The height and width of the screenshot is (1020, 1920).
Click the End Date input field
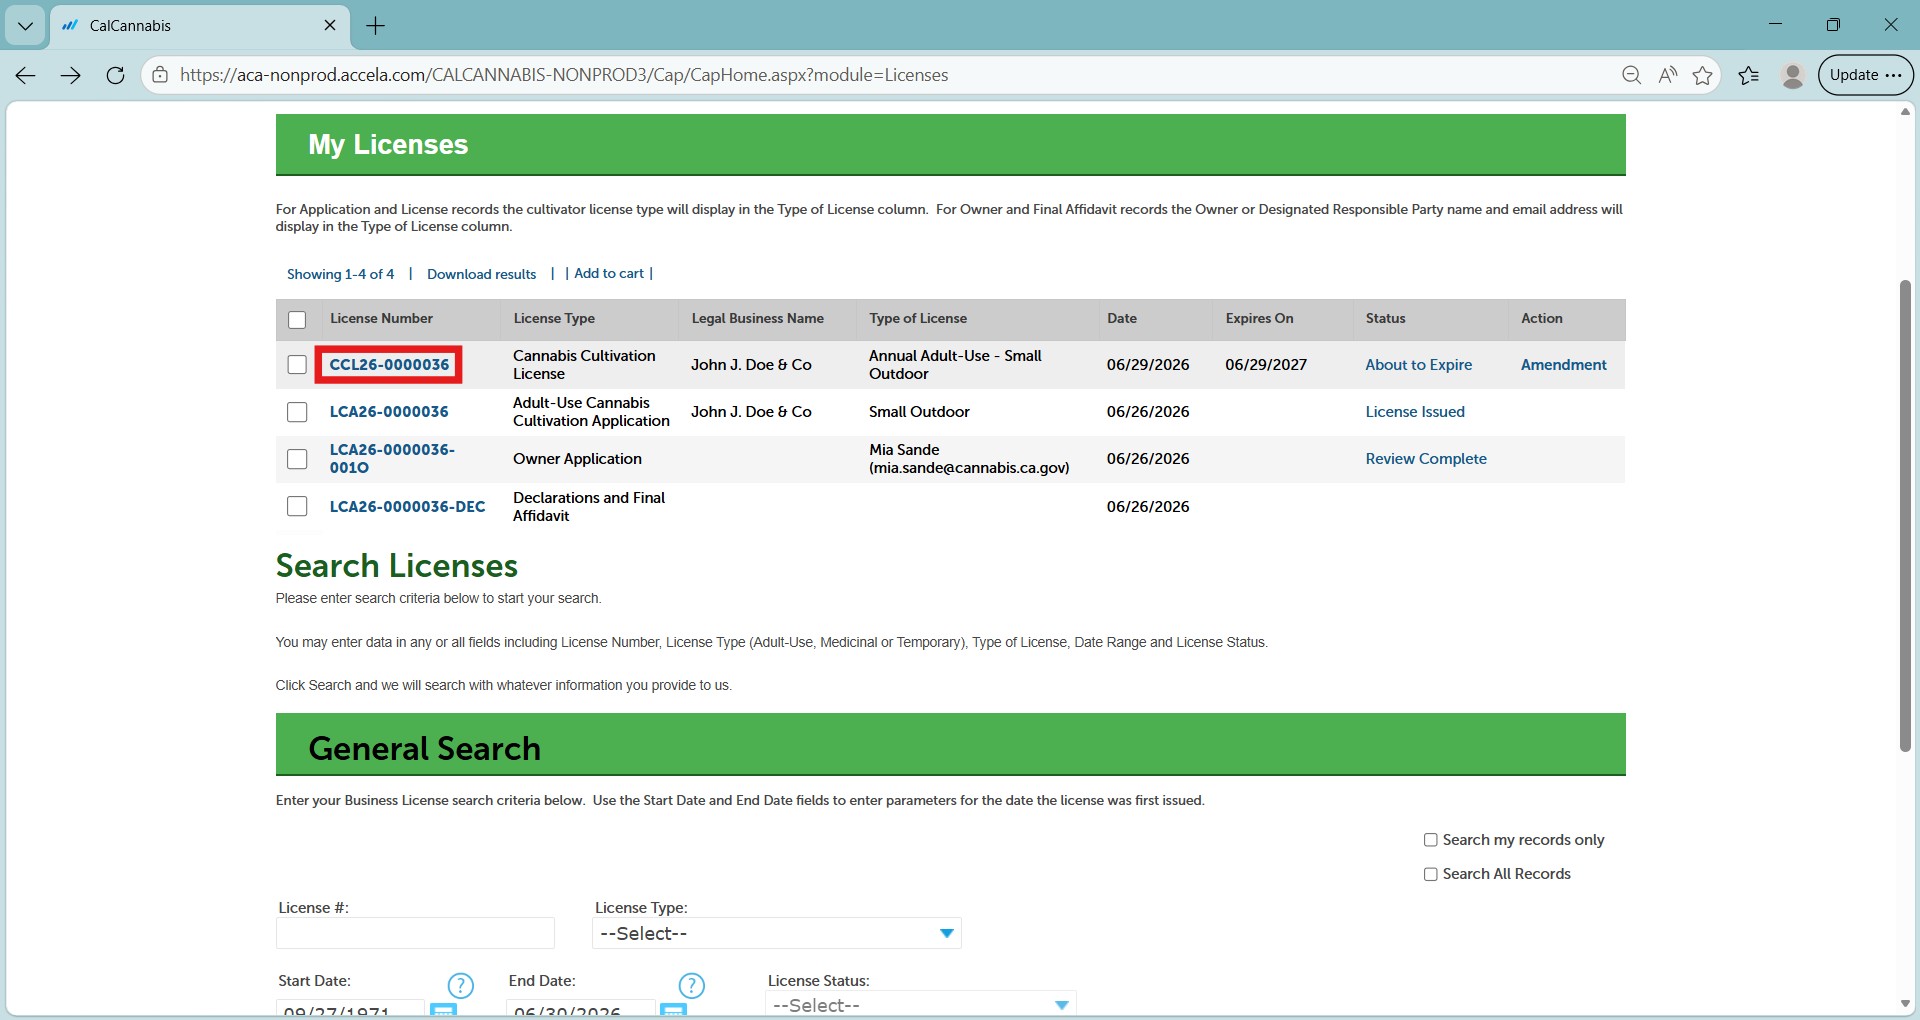[580, 1009]
